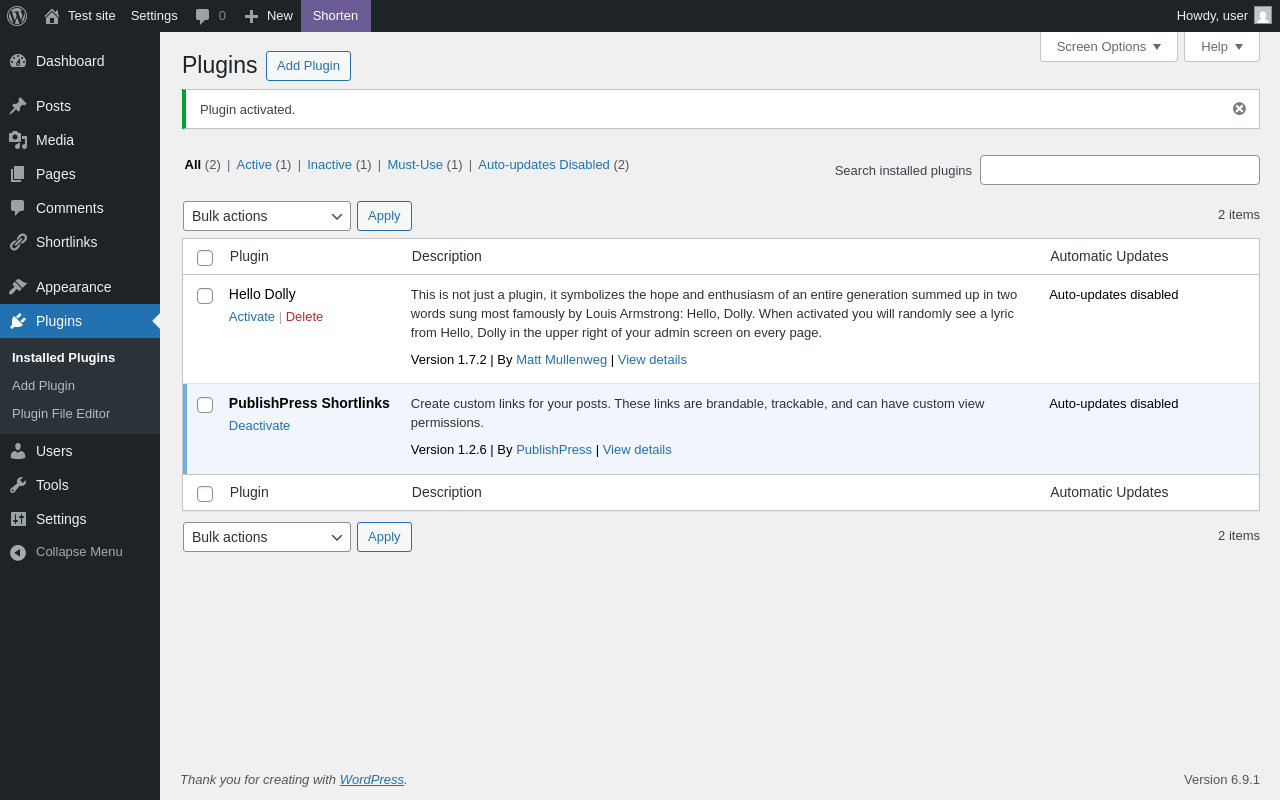Click the Comments icon in sidebar
The width and height of the screenshot is (1280, 800).
[x=18, y=208]
